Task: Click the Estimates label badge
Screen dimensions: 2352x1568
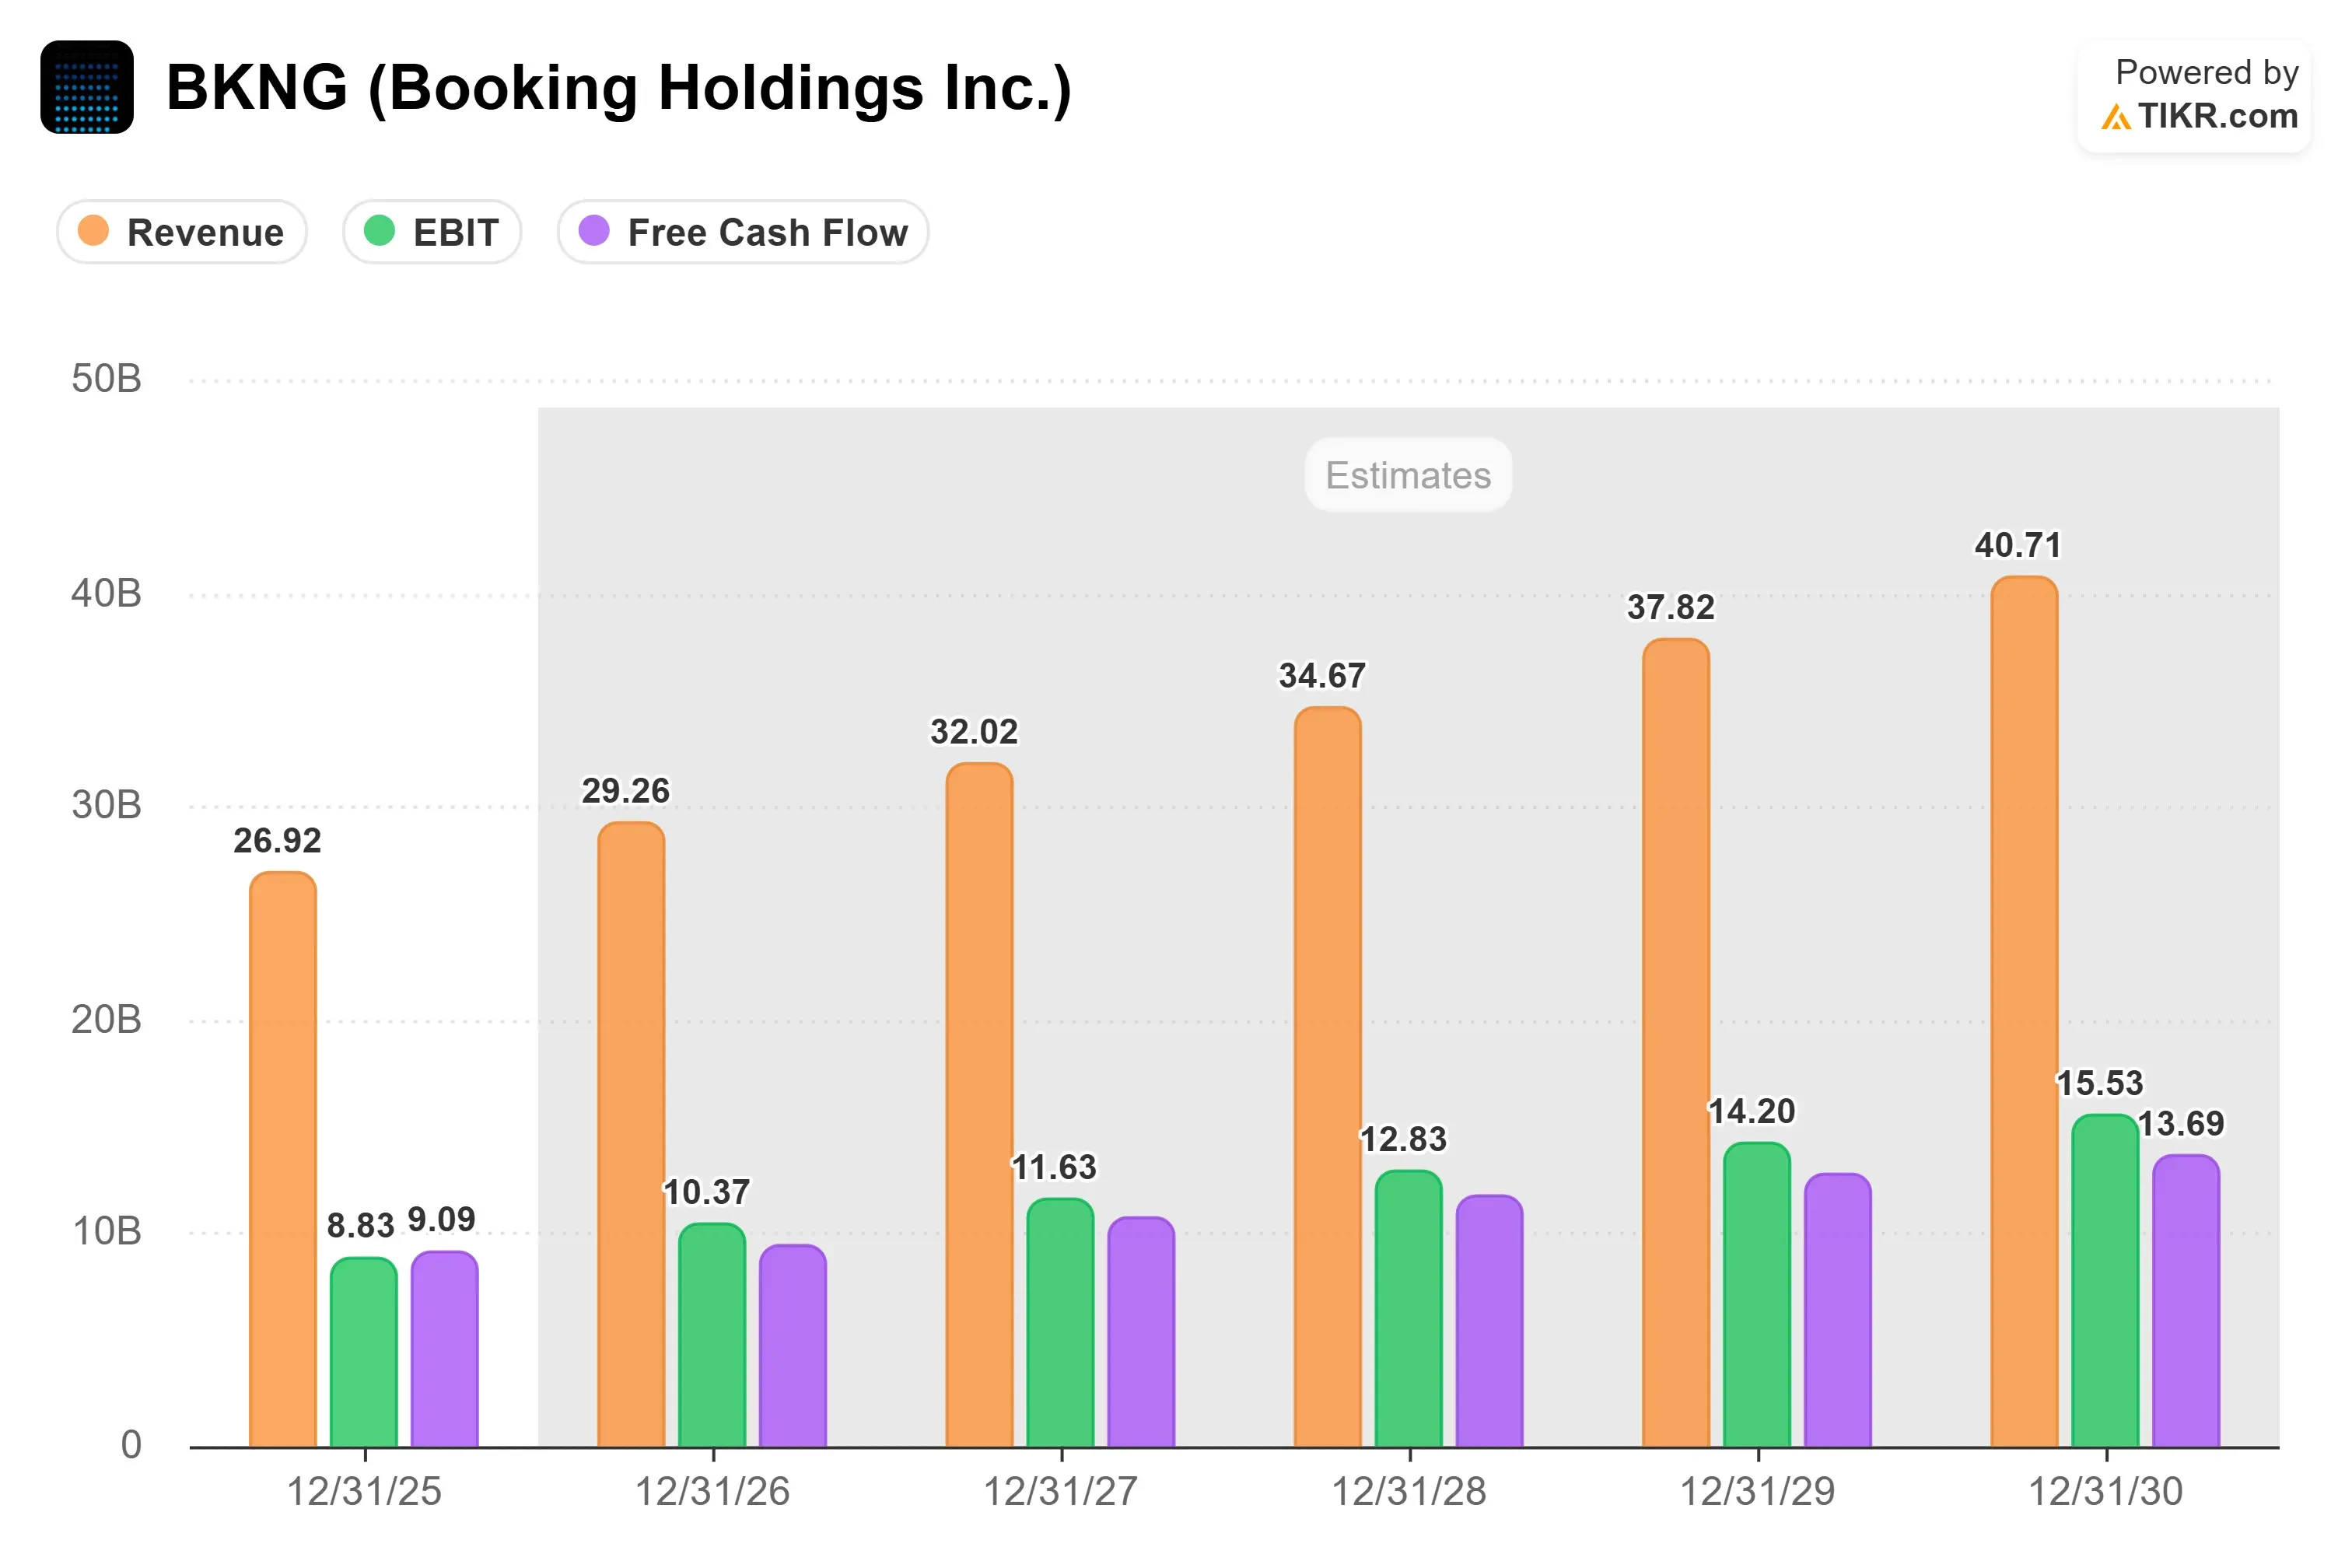Action: [1408, 475]
